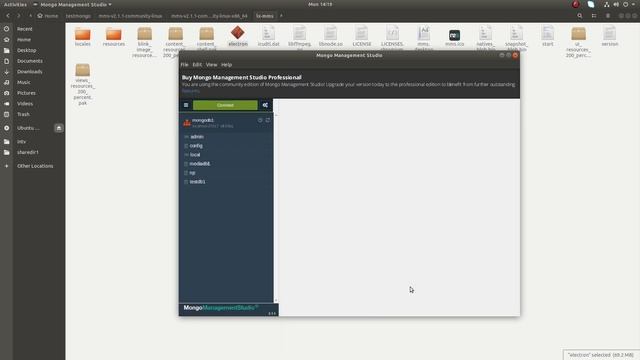640x360 pixels.
Task: Select the start script file
Action: coord(547,36)
